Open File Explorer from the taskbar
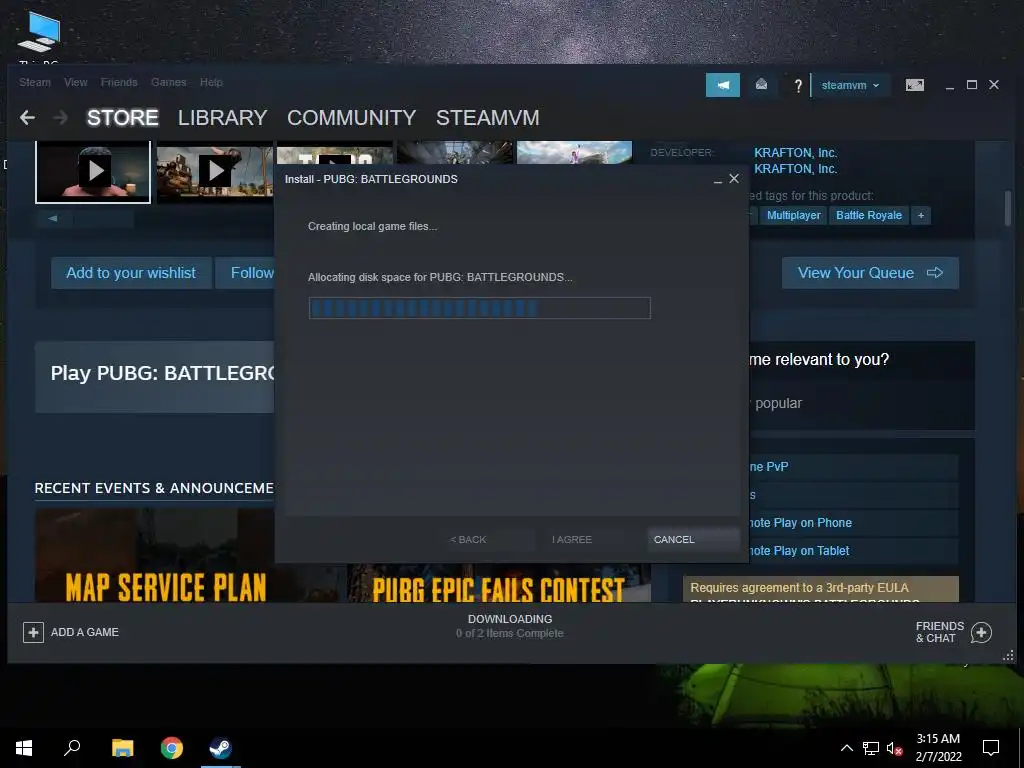The height and width of the screenshot is (768, 1024). pos(122,748)
